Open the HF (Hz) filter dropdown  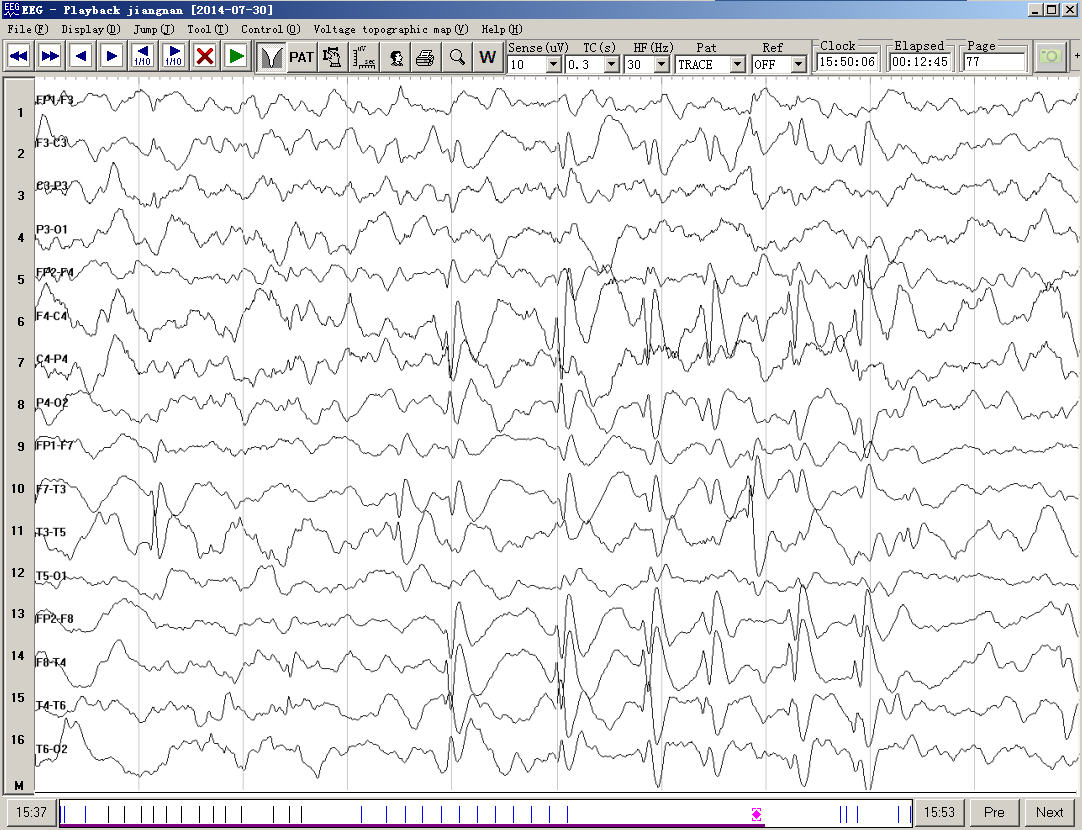pyautogui.click(x=661, y=65)
